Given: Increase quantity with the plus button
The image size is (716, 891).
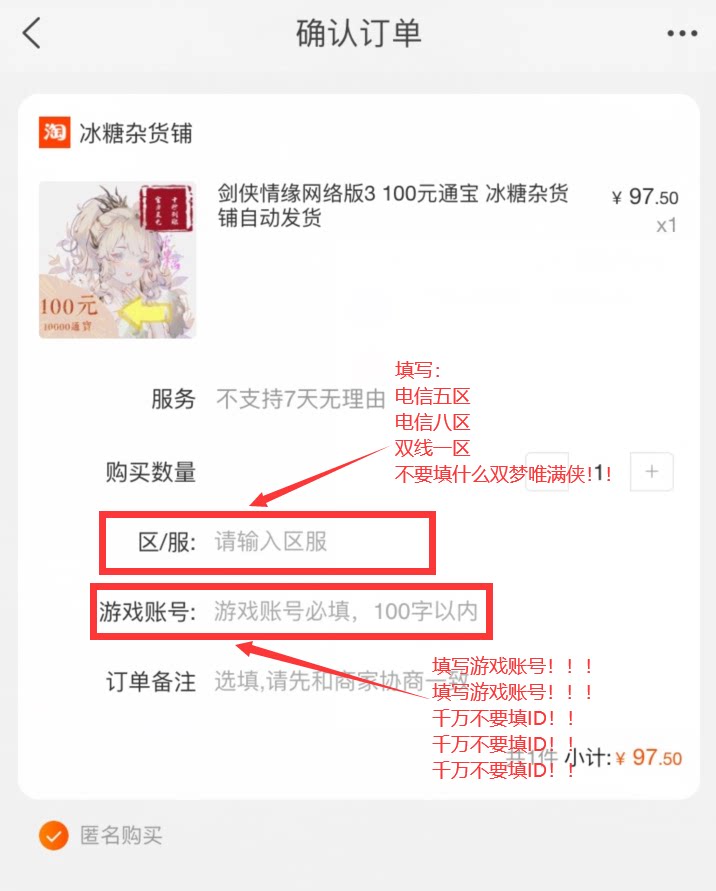Looking at the screenshot, I should click(x=652, y=472).
